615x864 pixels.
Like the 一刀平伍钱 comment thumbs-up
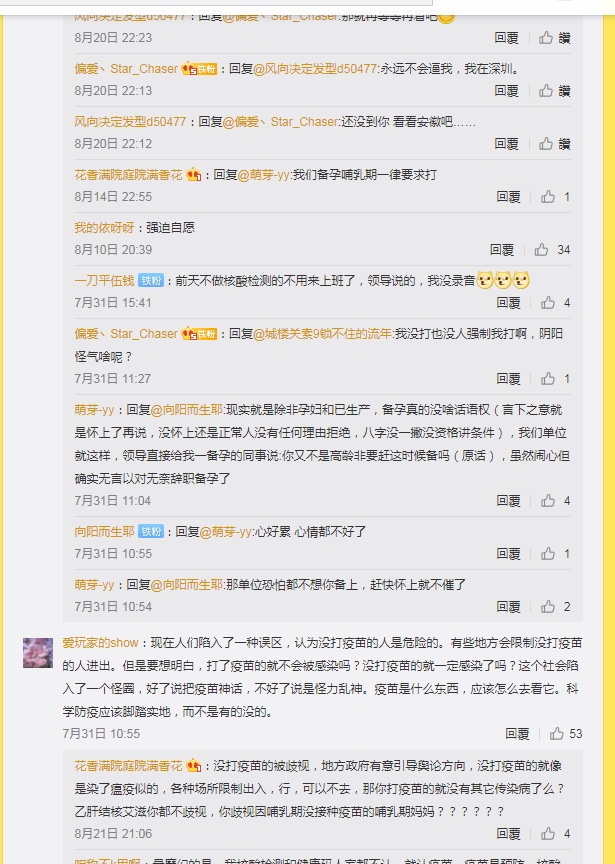coord(548,303)
